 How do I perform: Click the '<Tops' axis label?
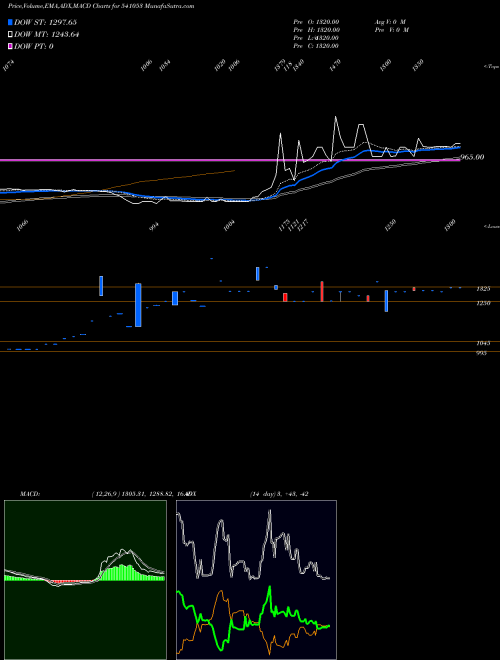tap(491, 67)
